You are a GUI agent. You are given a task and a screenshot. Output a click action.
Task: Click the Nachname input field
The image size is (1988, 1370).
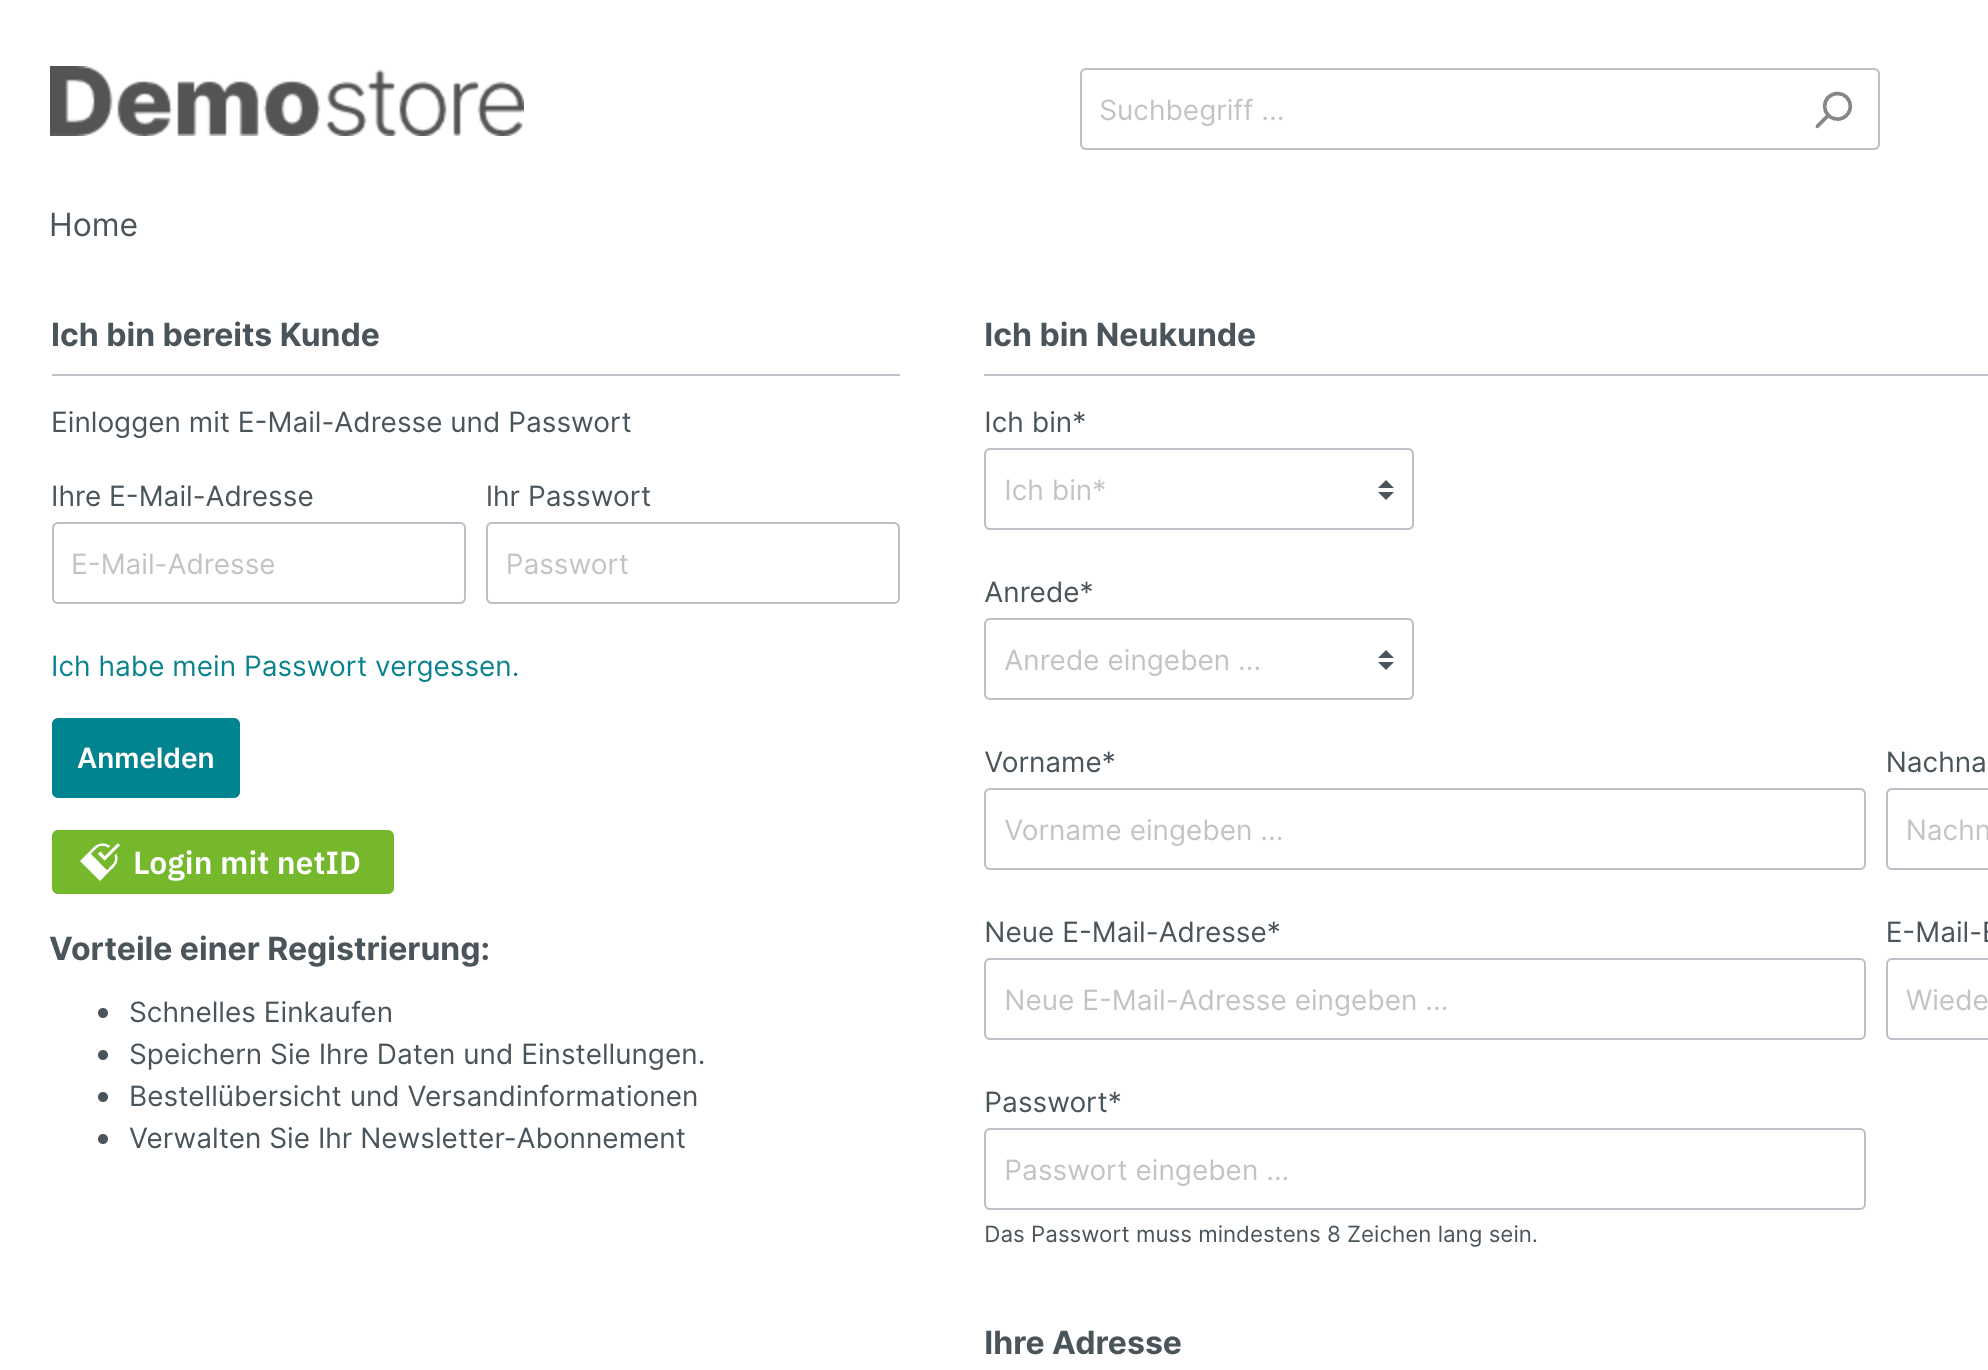point(1937,829)
